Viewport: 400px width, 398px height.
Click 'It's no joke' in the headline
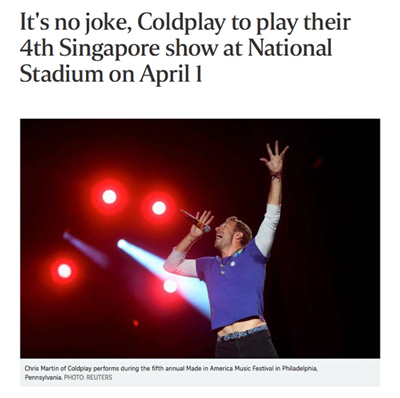[x=75, y=23]
